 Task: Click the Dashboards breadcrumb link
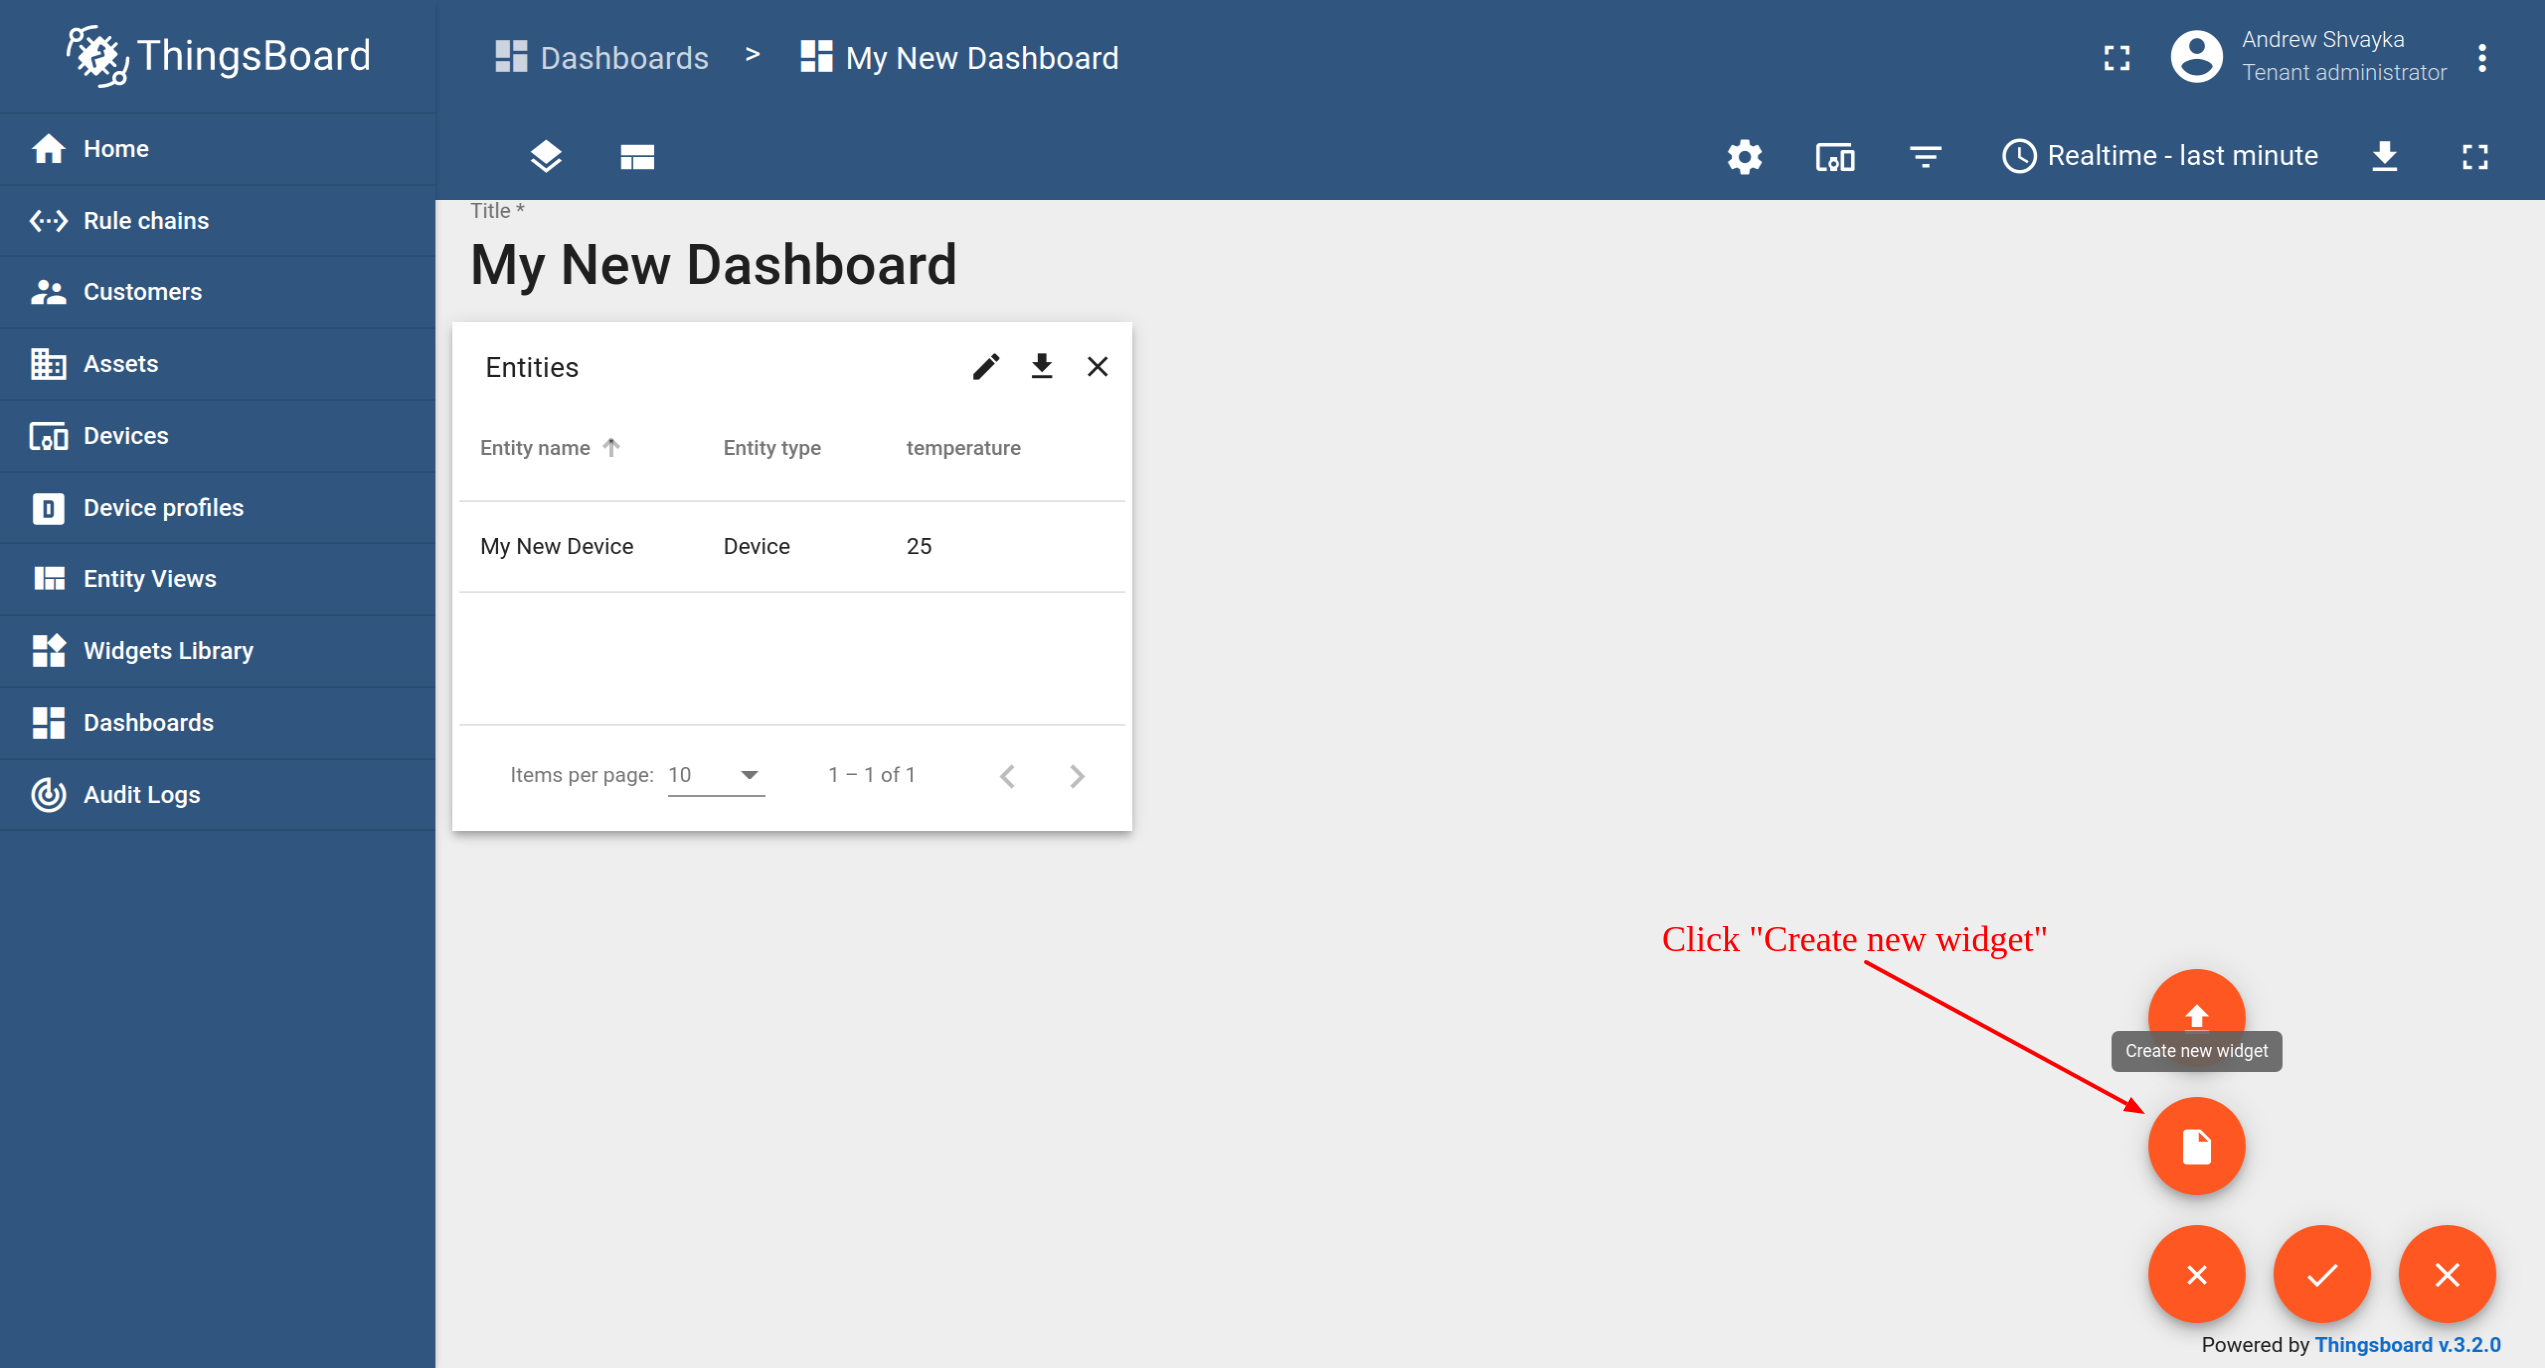point(602,58)
